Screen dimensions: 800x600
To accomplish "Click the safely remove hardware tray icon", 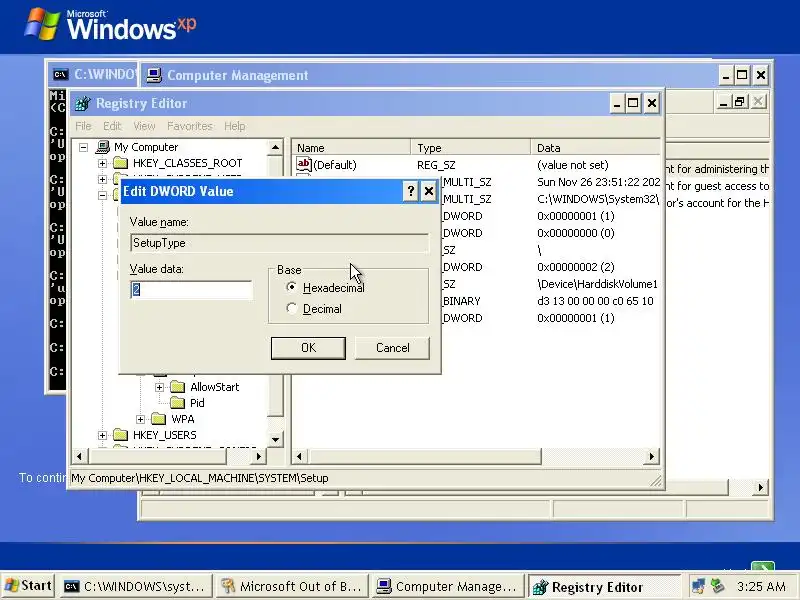I will pos(718,586).
